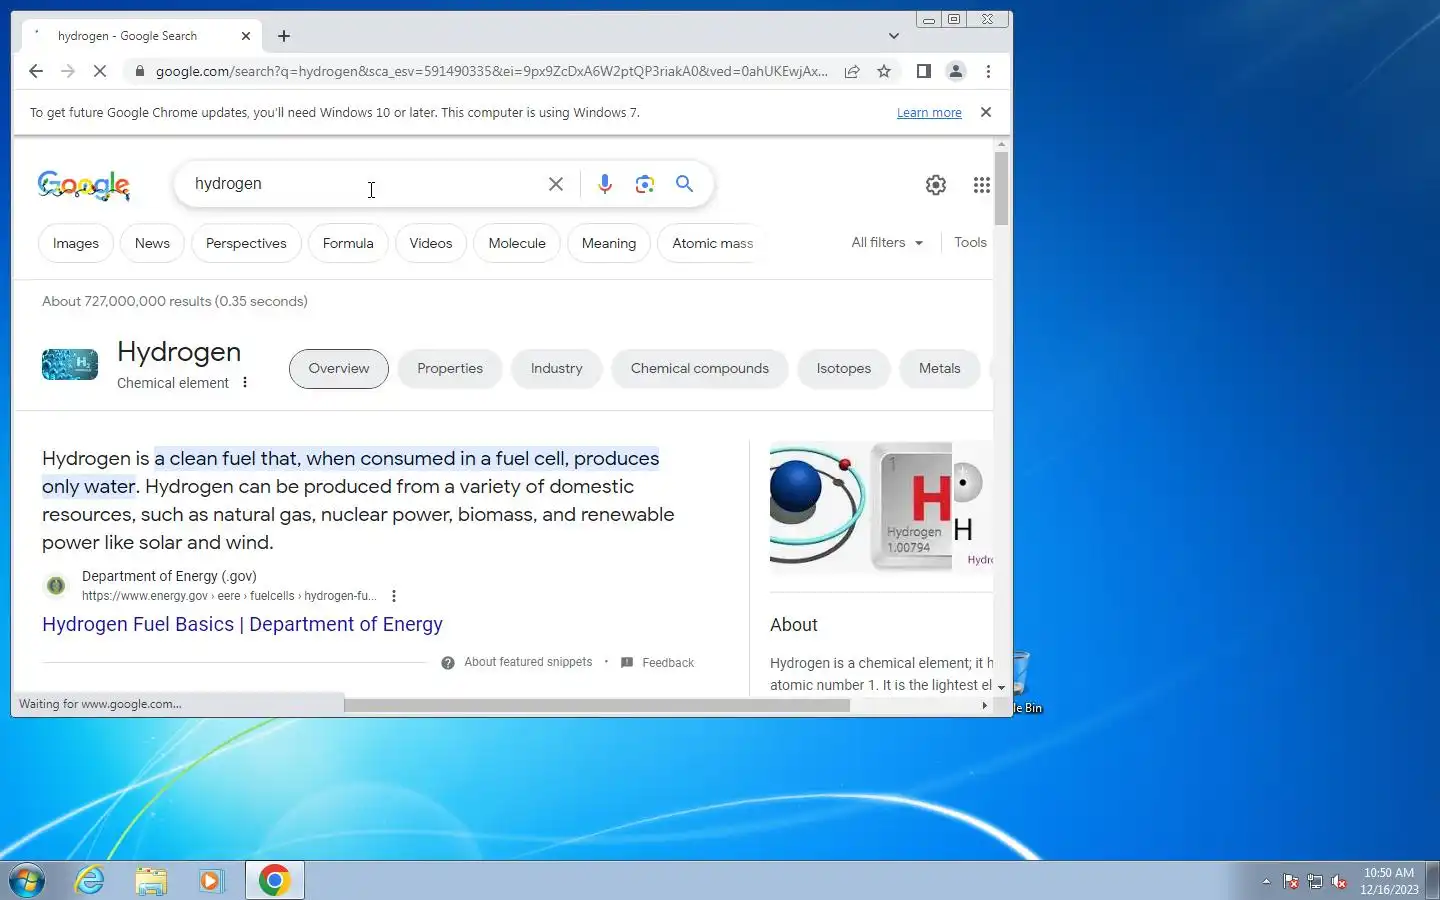The image size is (1440, 900).
Task: Share this page icon in address bar
Action: coord(852,71)
